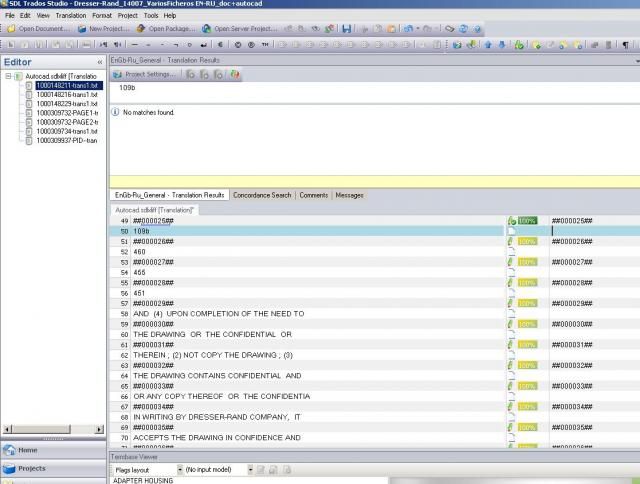Screen dimensions: 640x484
Task: Click the Home view icon in navigation
Action: (9, 450)
